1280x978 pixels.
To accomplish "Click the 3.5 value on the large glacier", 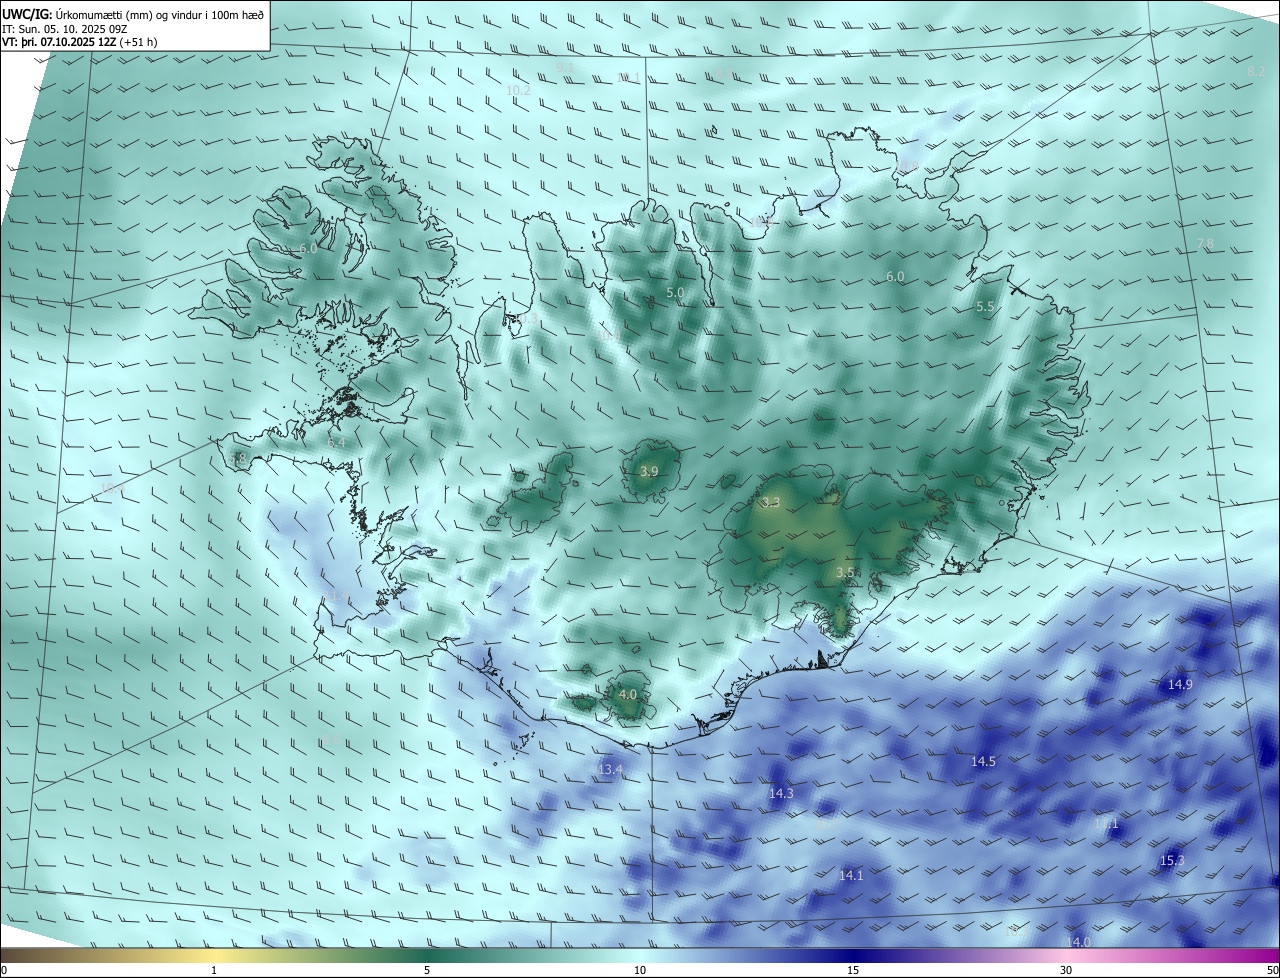I will pyautogui.click(x=845, y=573).
